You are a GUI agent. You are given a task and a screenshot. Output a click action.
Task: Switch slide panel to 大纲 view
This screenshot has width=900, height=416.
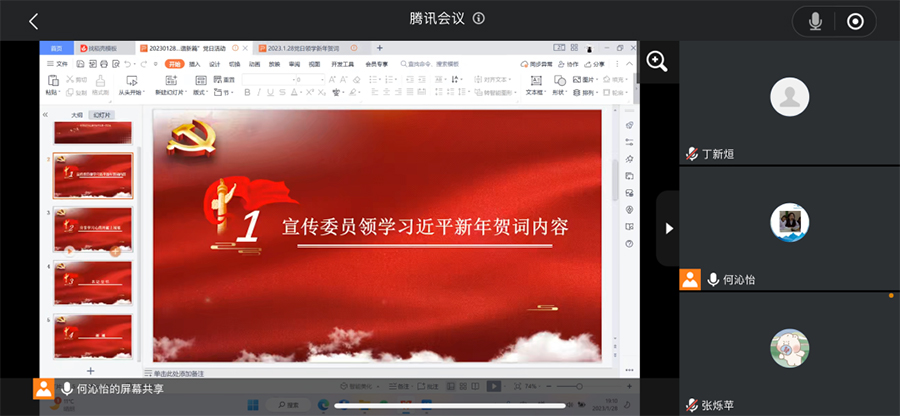[x=77, y=115]
